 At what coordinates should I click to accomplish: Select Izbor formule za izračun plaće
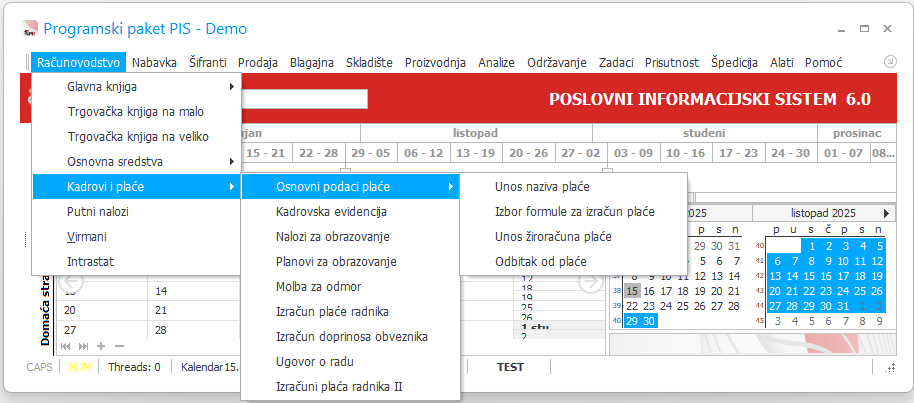pyautogui.click(x=574, y=212)
